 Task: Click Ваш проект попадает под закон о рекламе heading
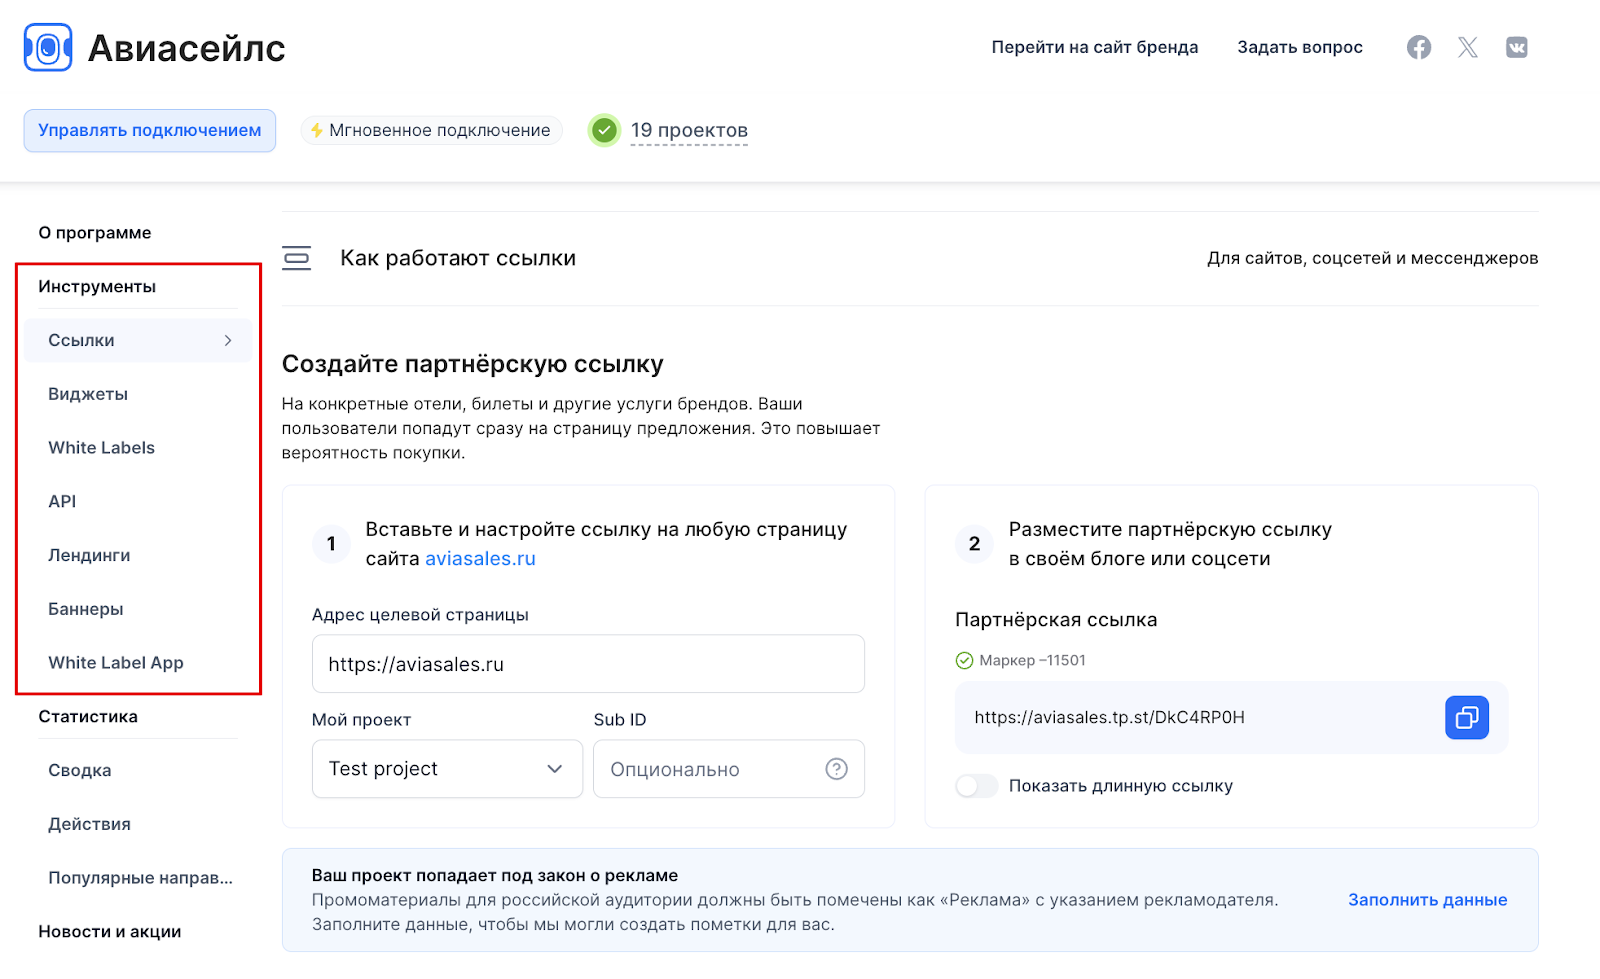tap(495, 876)
